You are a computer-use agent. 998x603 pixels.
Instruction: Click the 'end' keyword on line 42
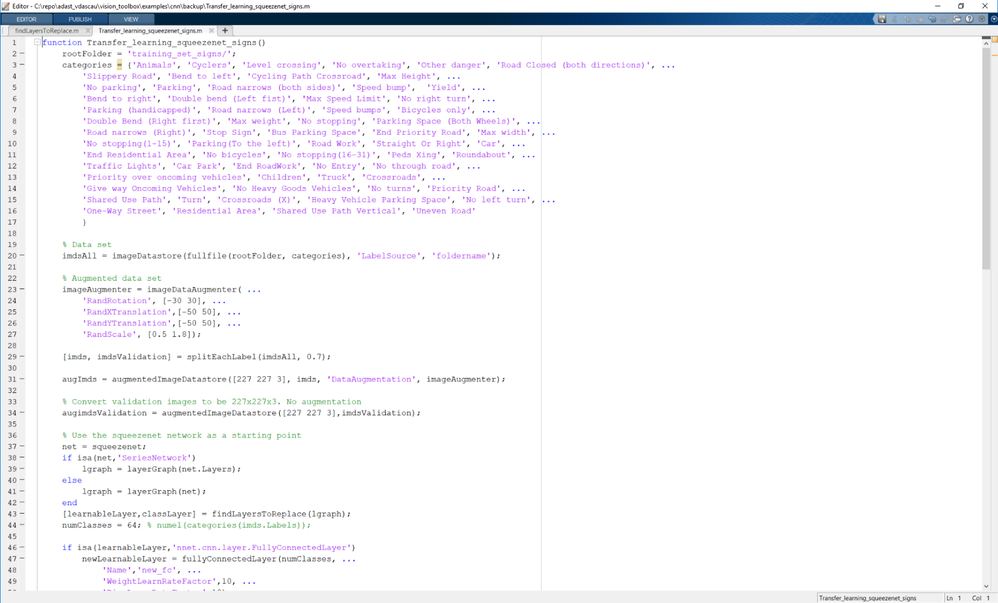point(69,502)
